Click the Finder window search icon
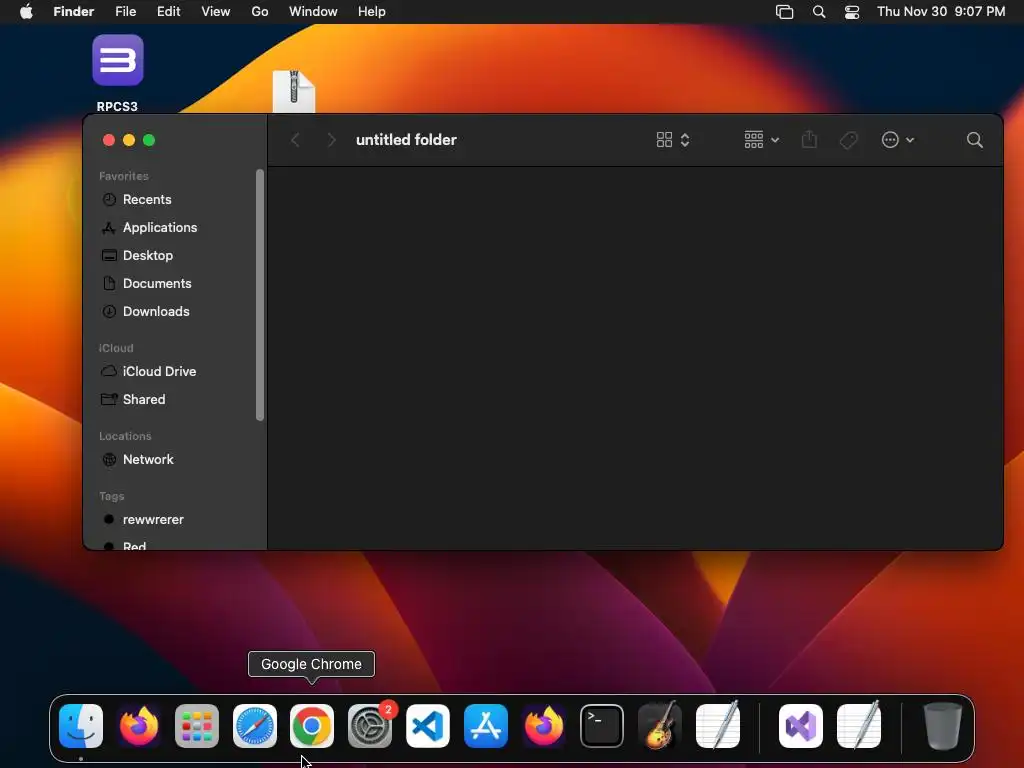Viewport: 1024px width, 768px height. click(974, 140)
